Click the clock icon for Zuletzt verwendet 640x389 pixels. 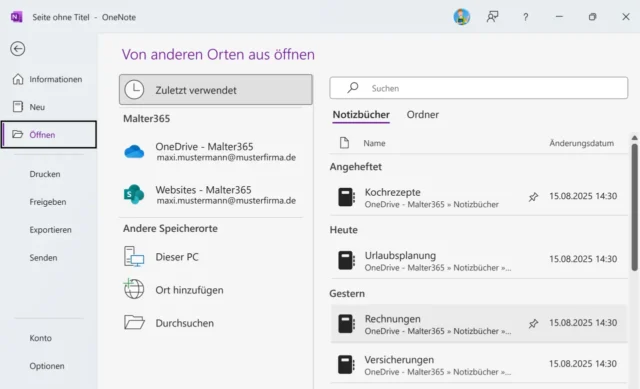[134, 89]
